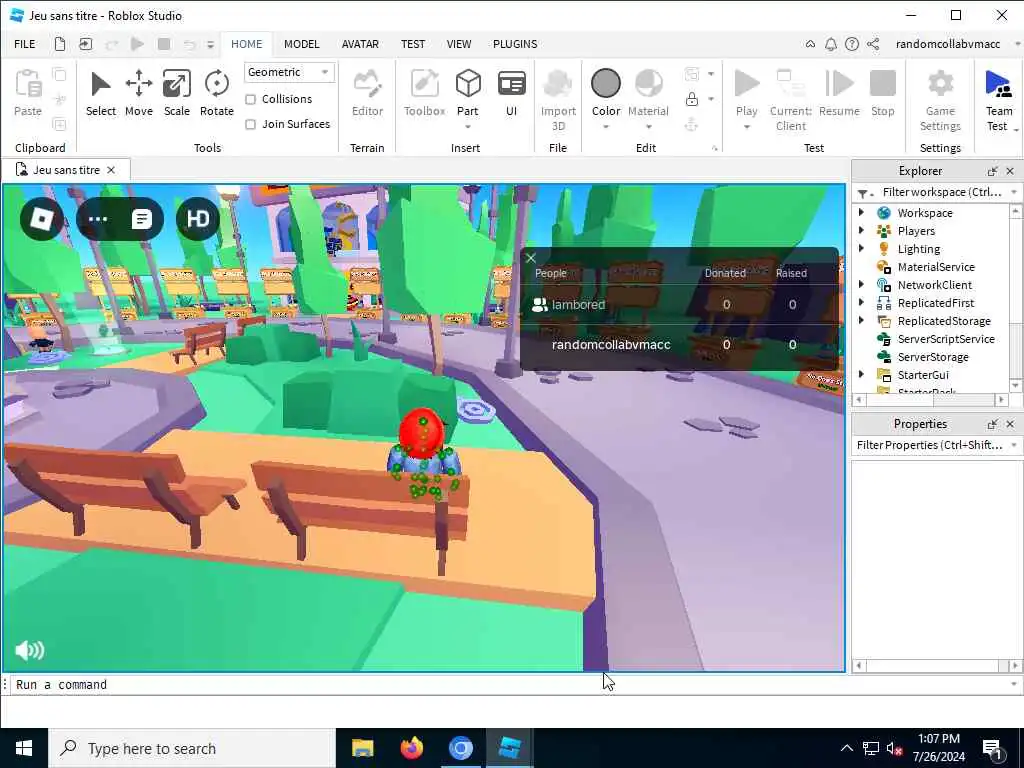The height and width of the screenshot is (768, 1024).
Task: Close the in-game leaderboard panel
Action: (531, 258)
